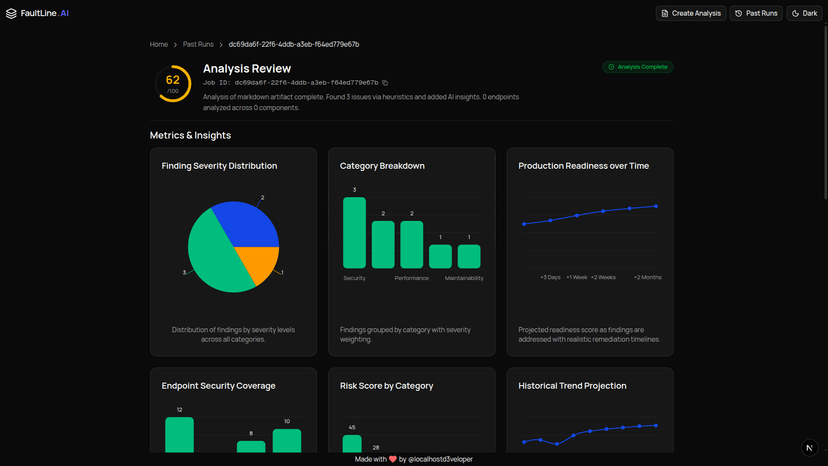Click the Security bar in Category Breakdown
The width and height of the screenshot is (828, 466).
click(x=354, y=232)
